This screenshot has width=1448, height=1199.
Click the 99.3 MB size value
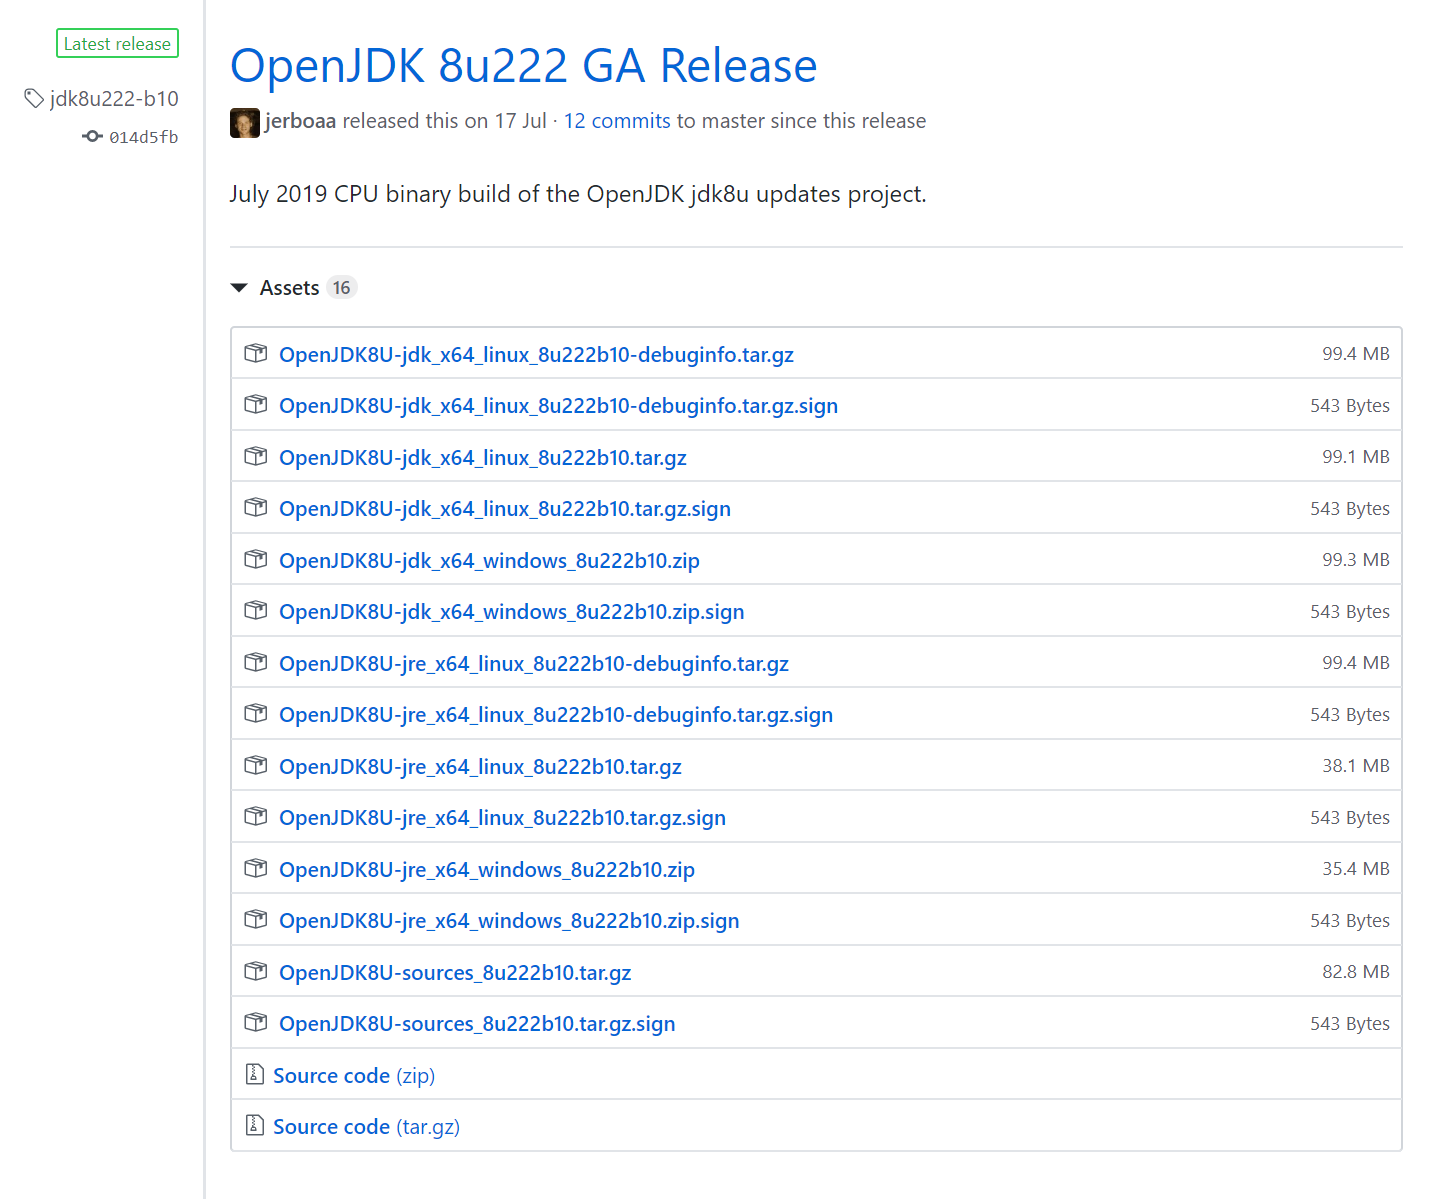point(1355,560)
